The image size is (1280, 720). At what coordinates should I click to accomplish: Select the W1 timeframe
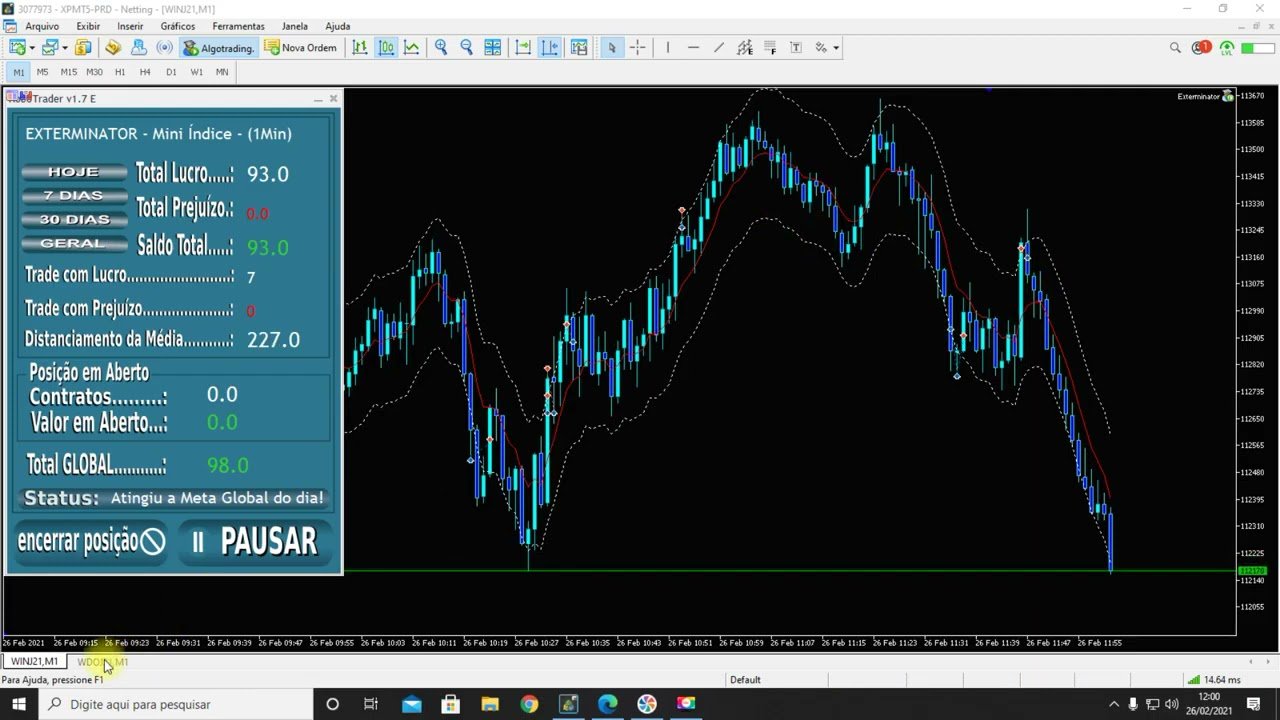196,72
